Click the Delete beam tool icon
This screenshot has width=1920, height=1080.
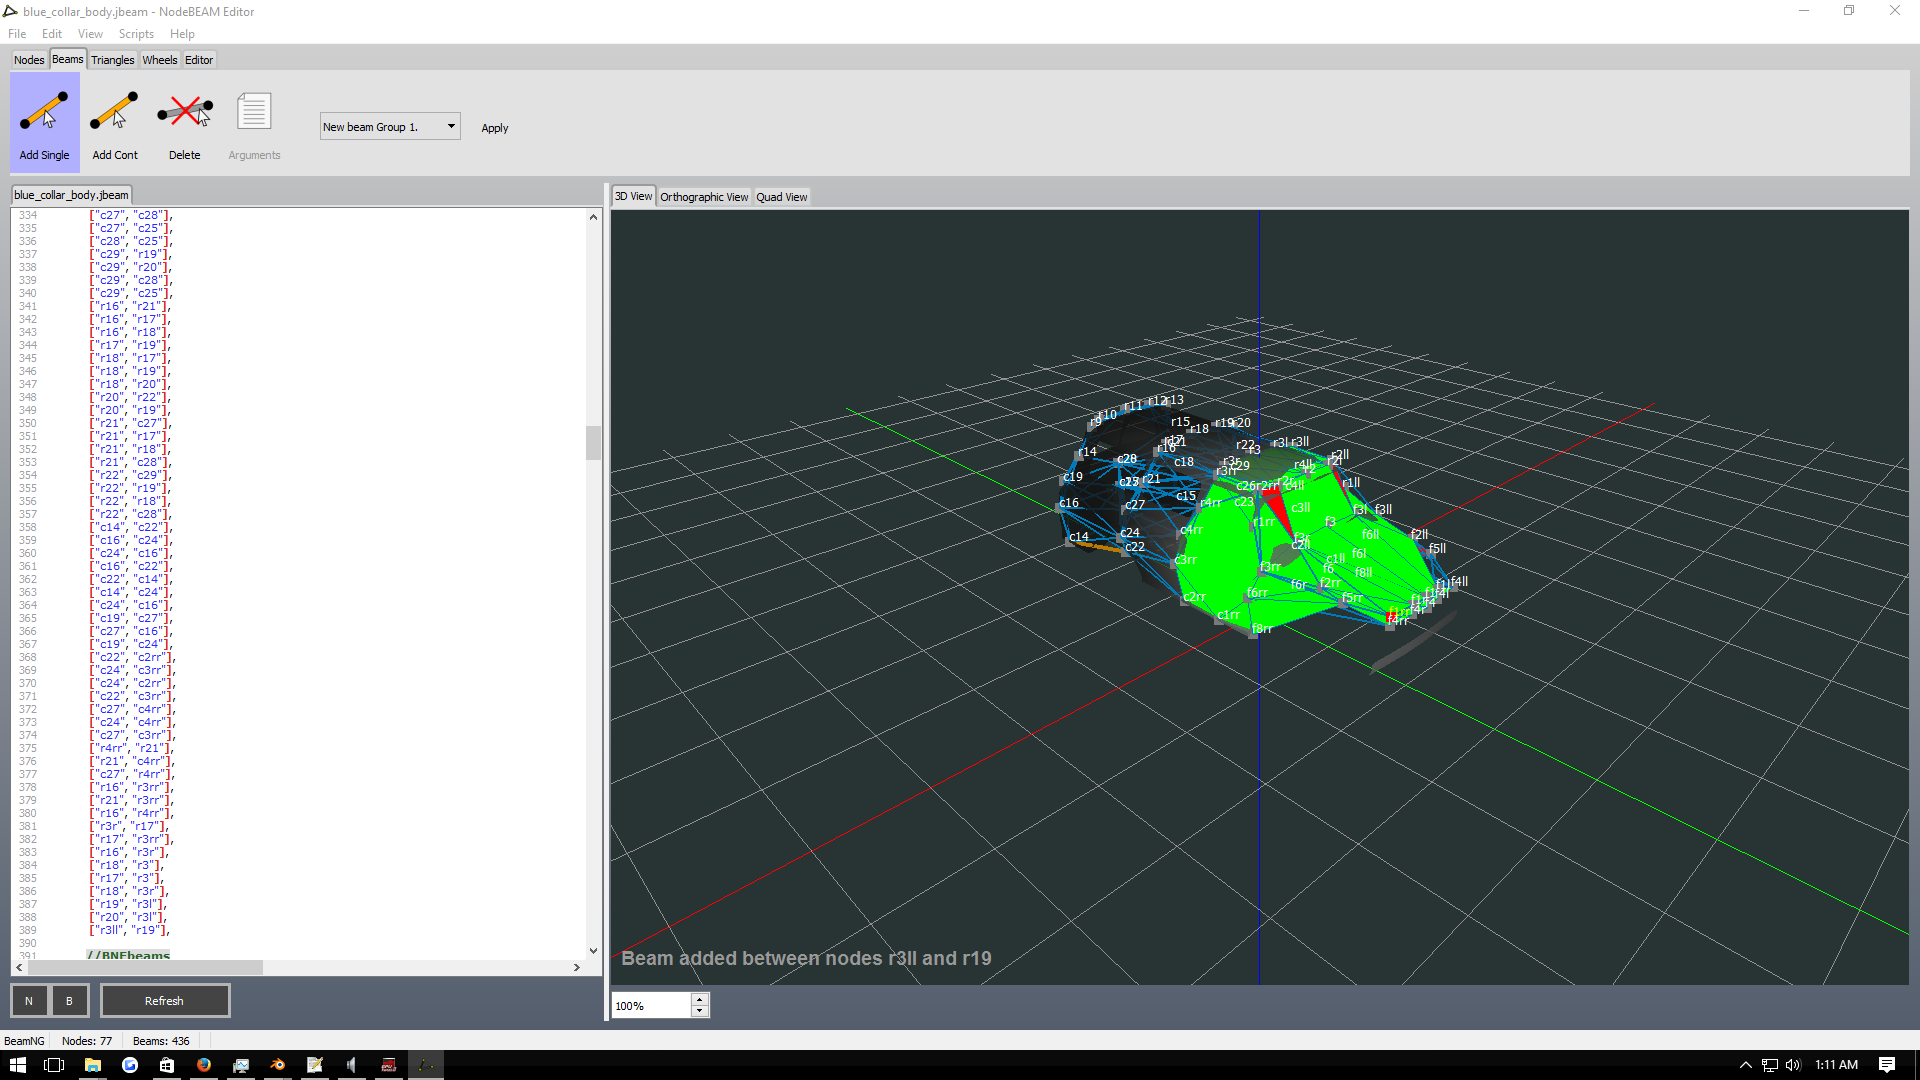pos(185,112)
